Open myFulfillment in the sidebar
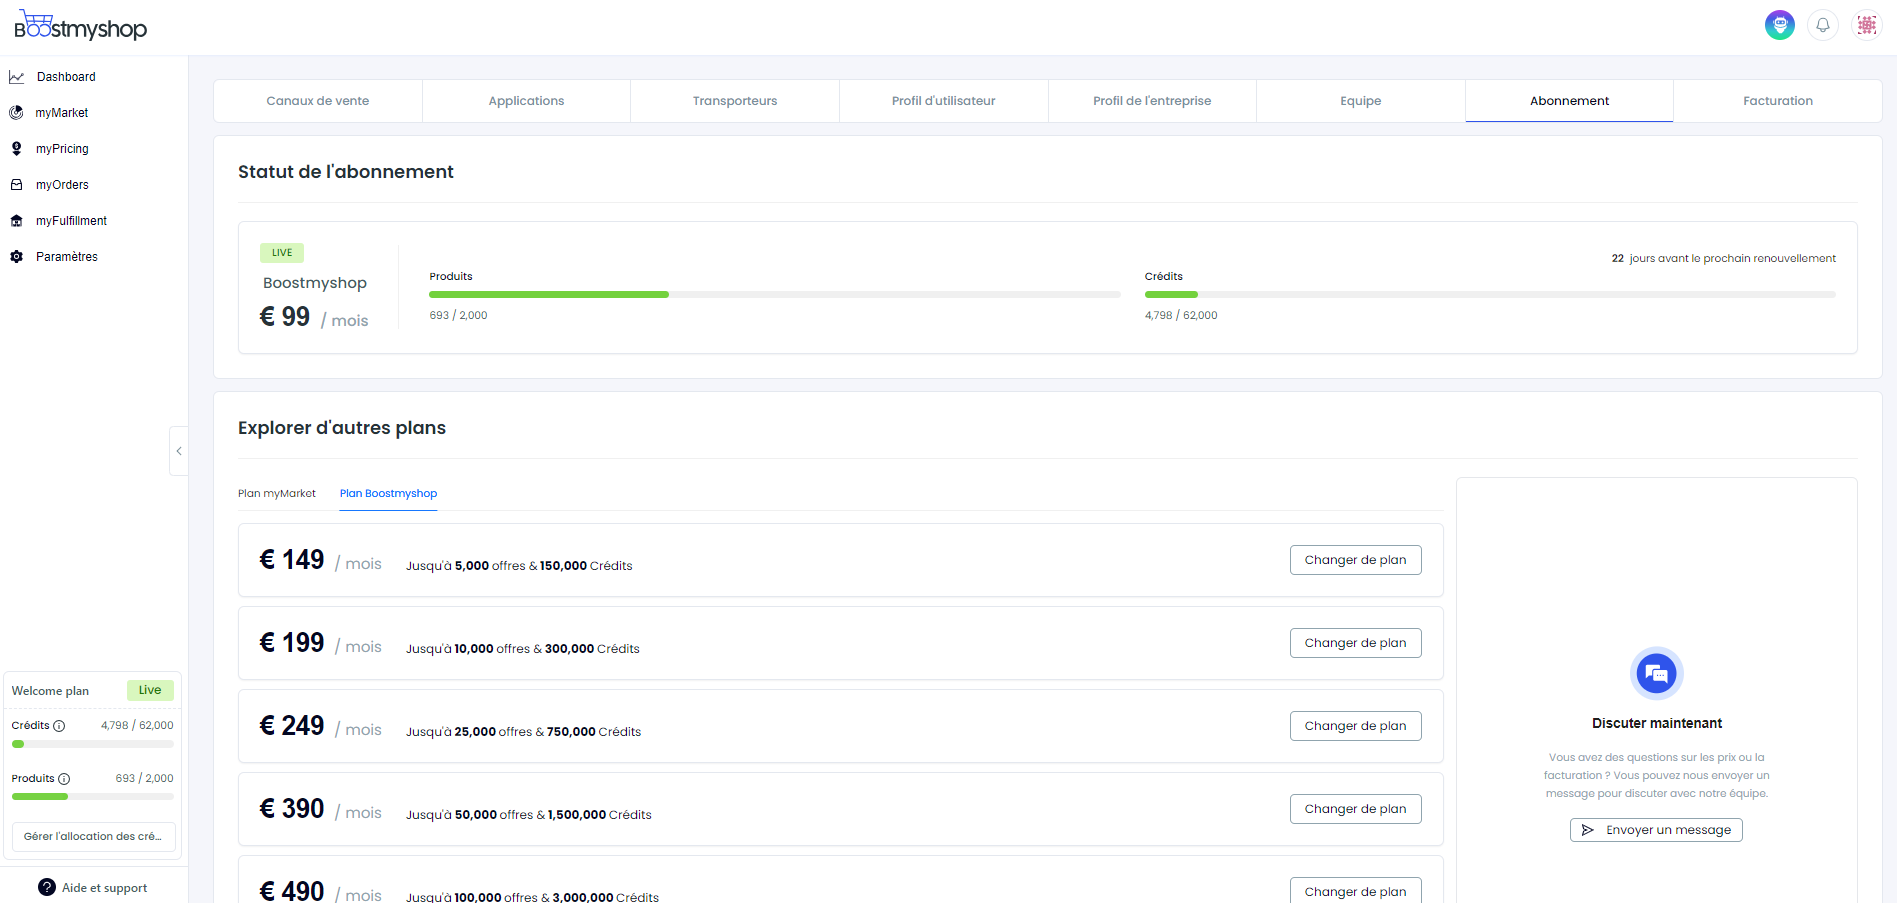 (x=71, y=221)
